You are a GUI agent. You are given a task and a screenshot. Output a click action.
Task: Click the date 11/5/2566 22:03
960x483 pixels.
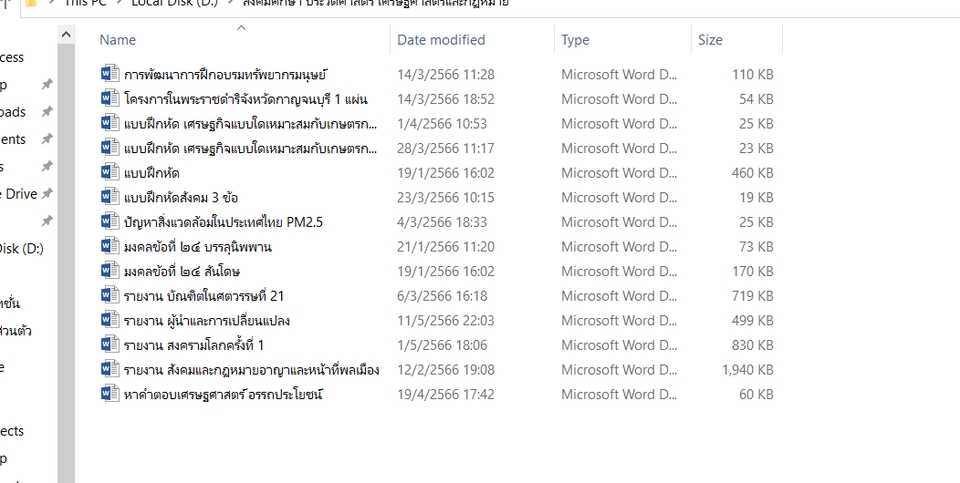[446, 321]
